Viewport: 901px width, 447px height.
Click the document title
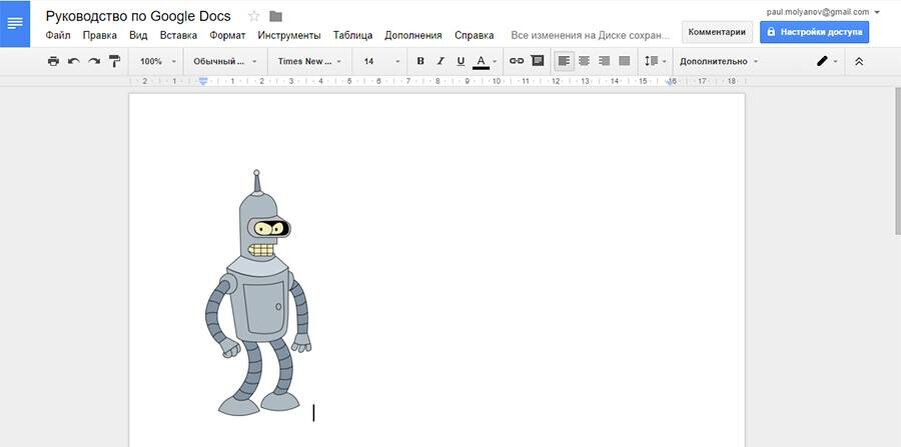[138, 16]
